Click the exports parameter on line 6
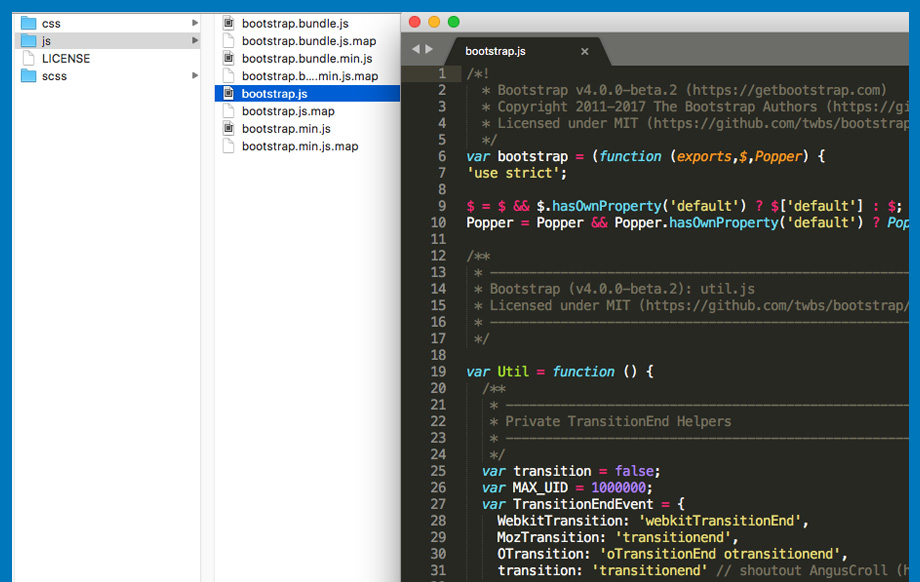920x582 pixels. (x=704, y=157)
